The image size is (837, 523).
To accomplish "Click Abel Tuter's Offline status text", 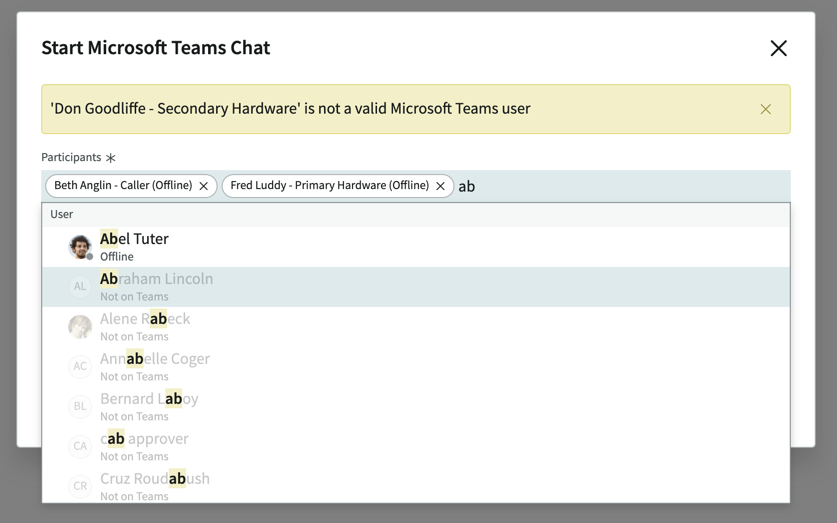I will 117,257.
